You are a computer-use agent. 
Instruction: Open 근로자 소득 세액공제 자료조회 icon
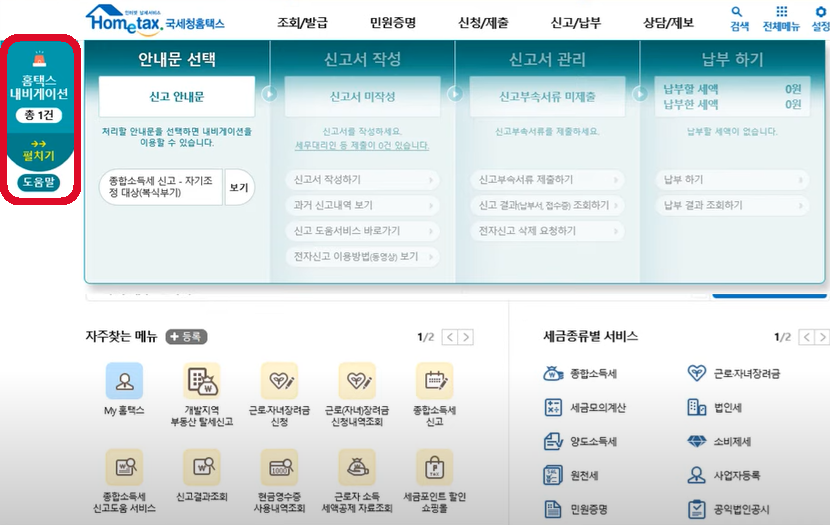click(x=357, y=467)
